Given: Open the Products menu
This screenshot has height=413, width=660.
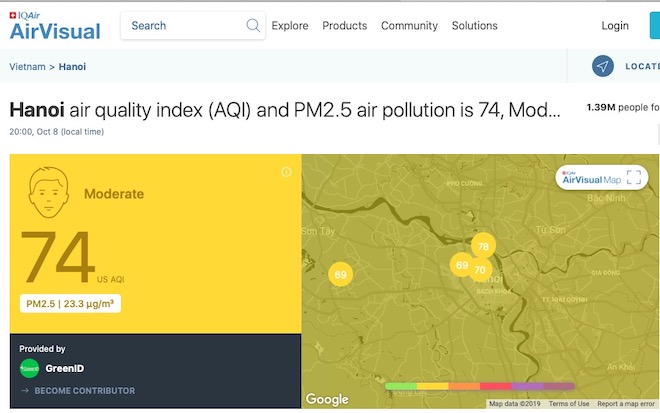Looking at the screenshot, I should (344, 26).
